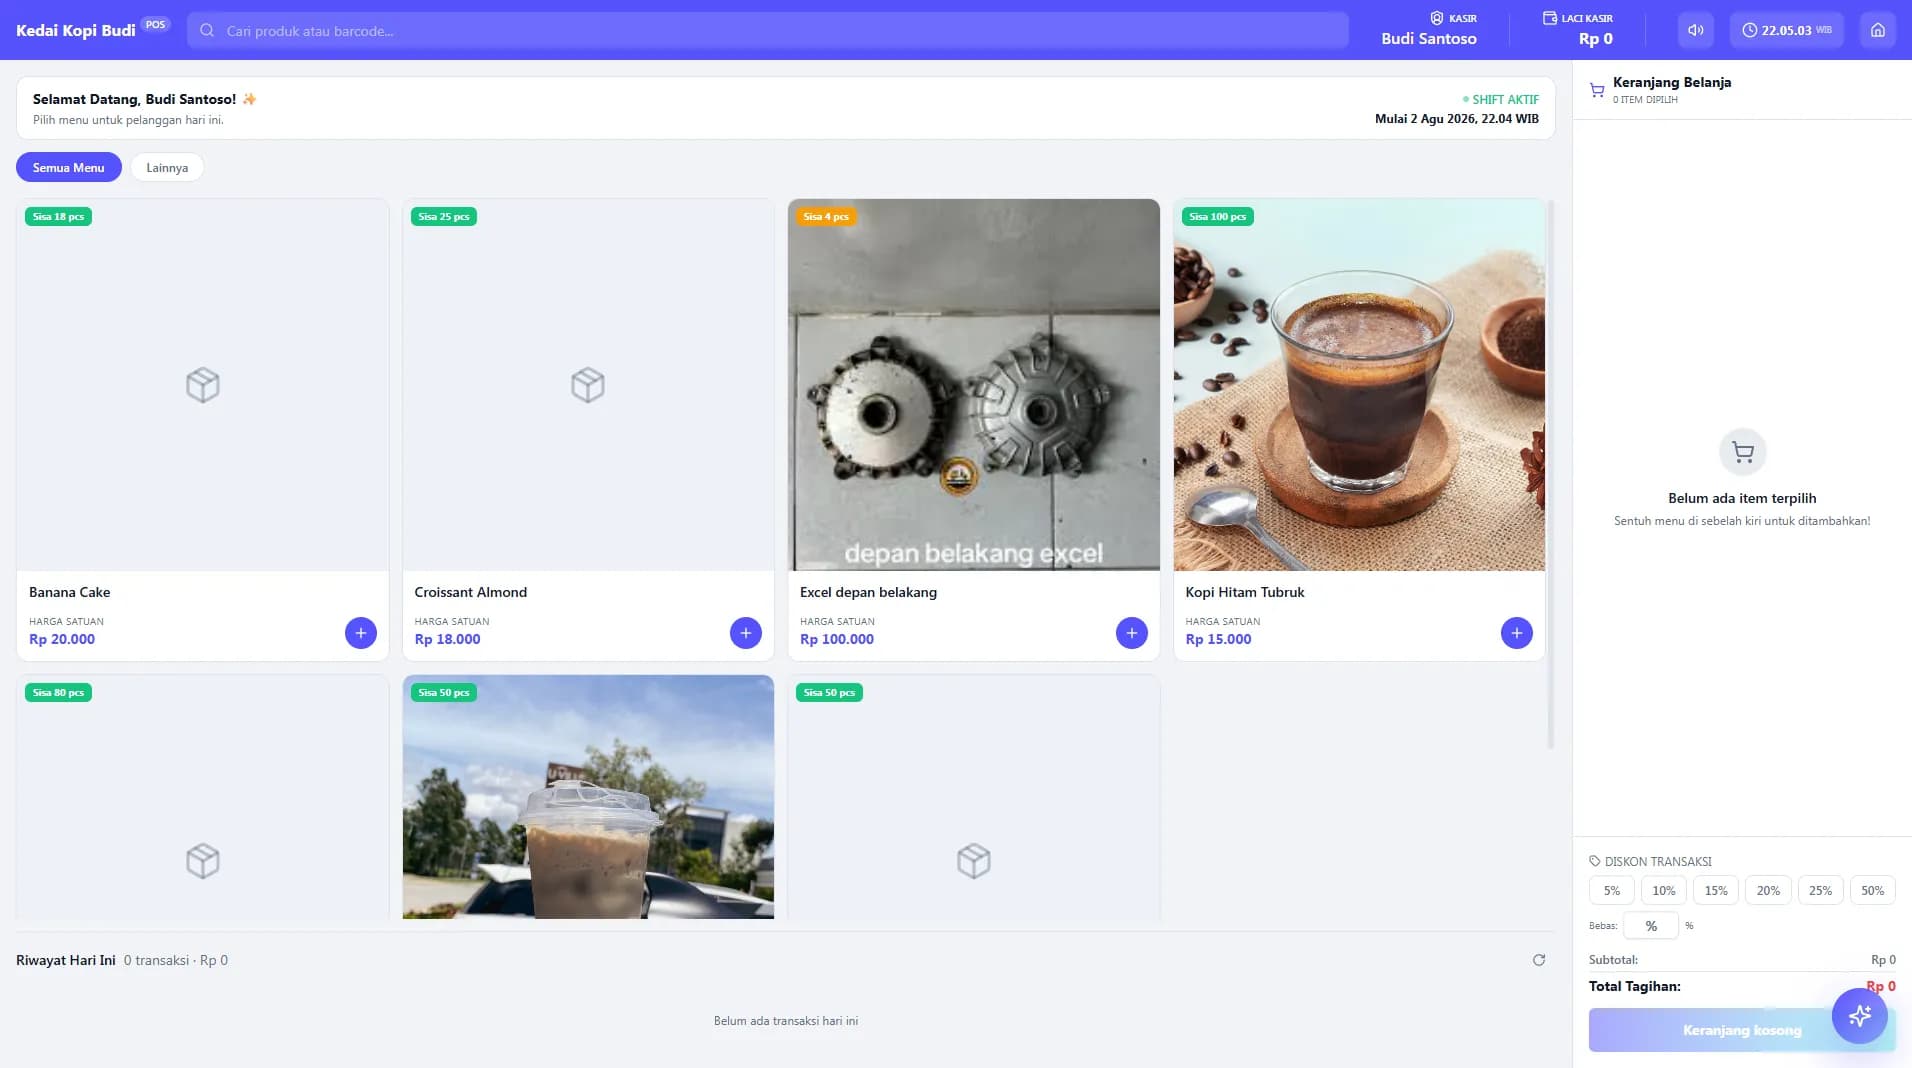The height and width of the screenshot is (1068, 1912).
Task: Add Banana Cake with its plus button
Action: pyautogui.click(x=361, y=633)
